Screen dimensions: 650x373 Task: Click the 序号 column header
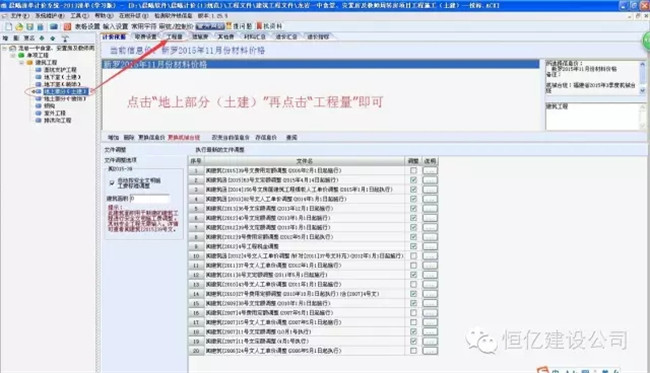coord(196,161)
